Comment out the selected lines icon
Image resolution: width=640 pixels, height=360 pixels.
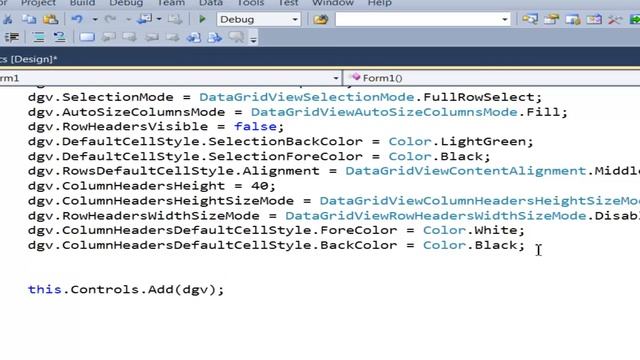[x=39, y=38]
